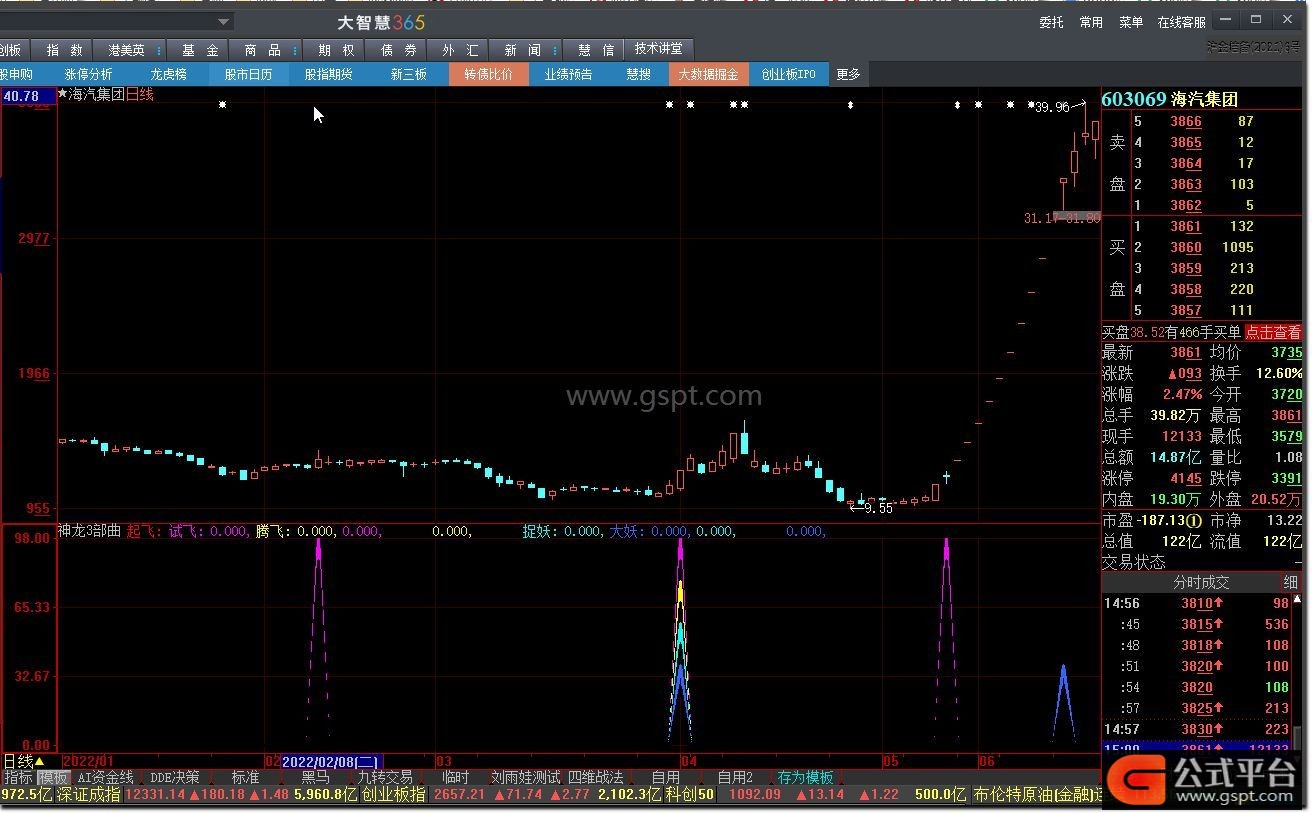Click the 慧搜 search button
This screenshot has height=813, width=1312.
639,74
